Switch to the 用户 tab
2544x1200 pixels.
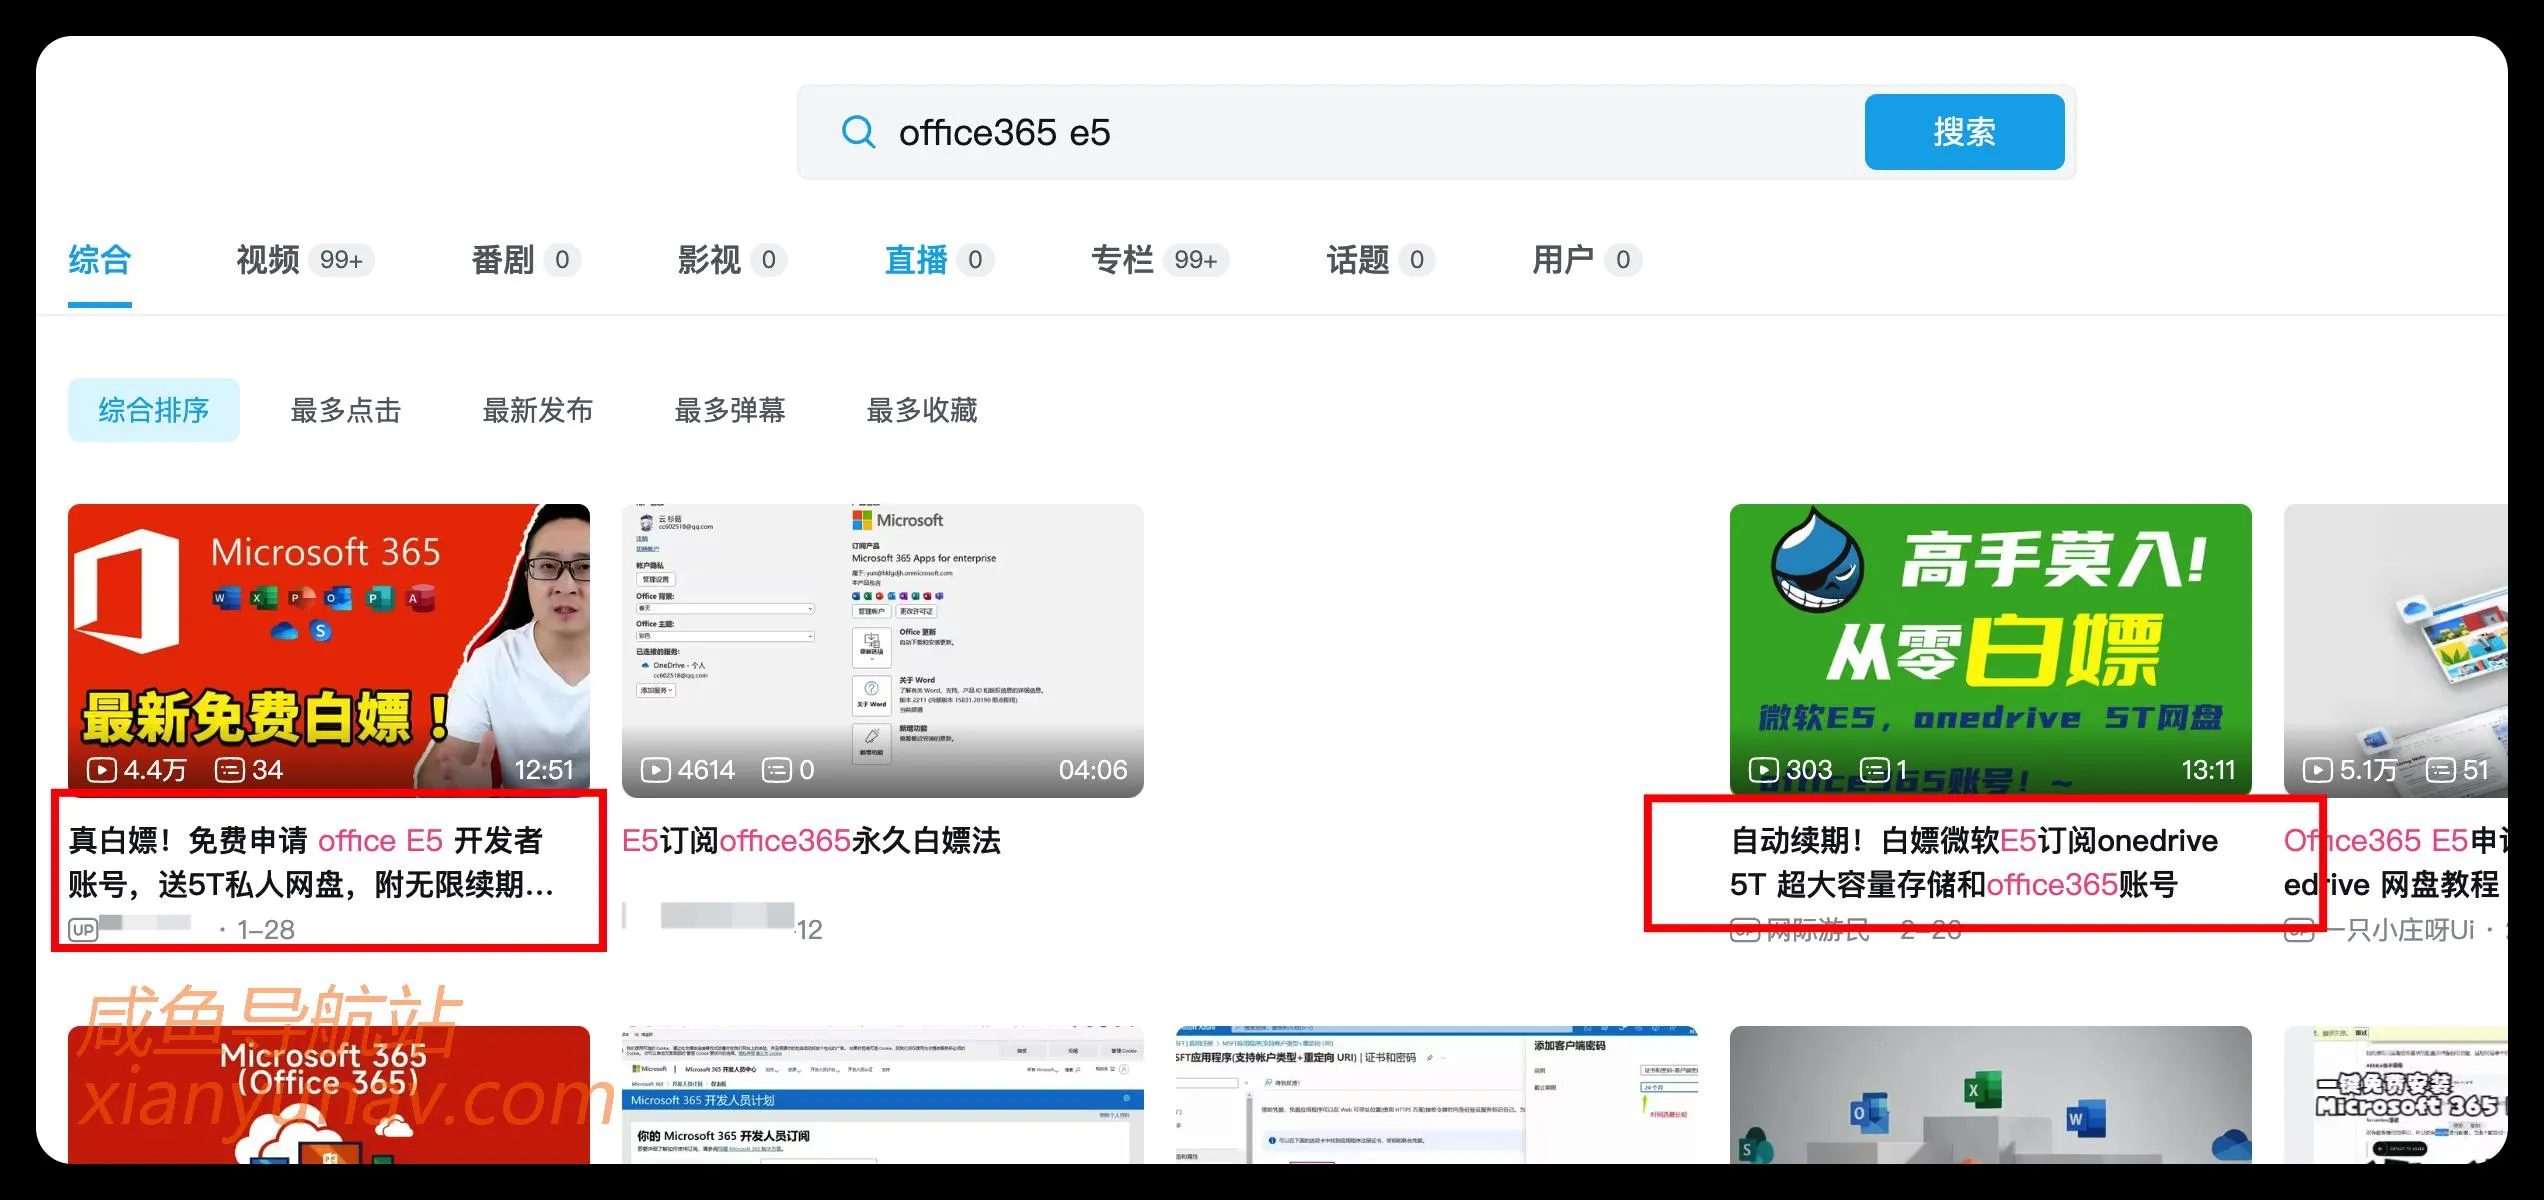pyautogui.click(x=1565, y=260)
